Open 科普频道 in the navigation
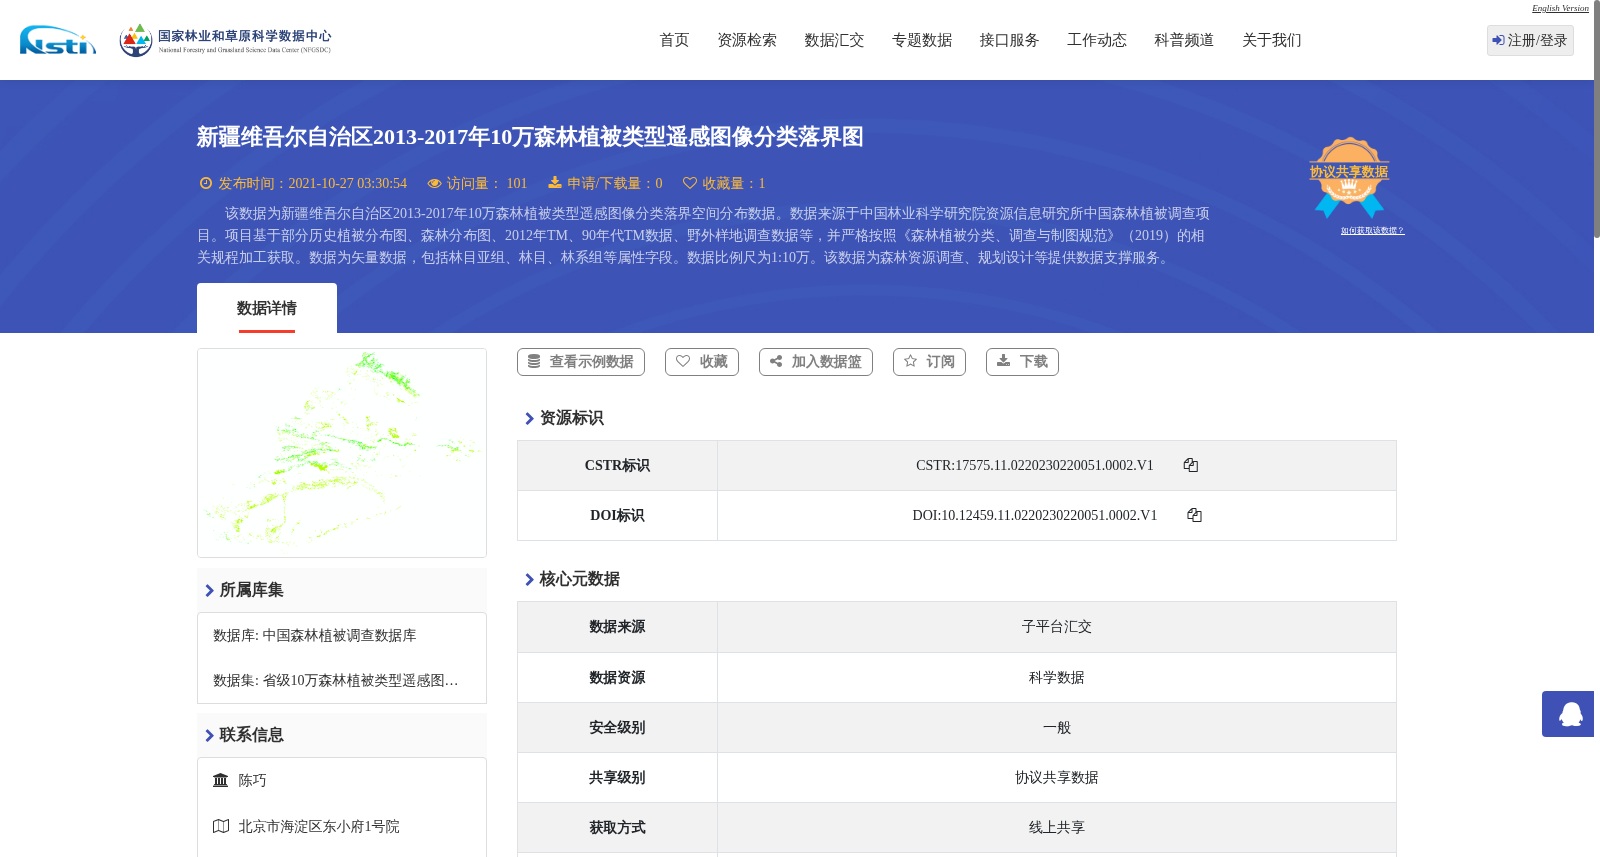The width and height of the screenshot is (1600, 857). pos(1184,40)
